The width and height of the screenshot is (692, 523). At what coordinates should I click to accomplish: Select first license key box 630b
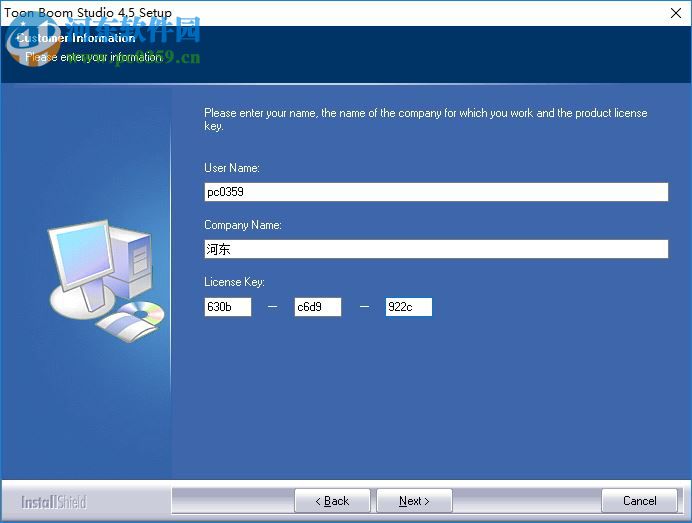pyautogui.click(x=228, y=307)
